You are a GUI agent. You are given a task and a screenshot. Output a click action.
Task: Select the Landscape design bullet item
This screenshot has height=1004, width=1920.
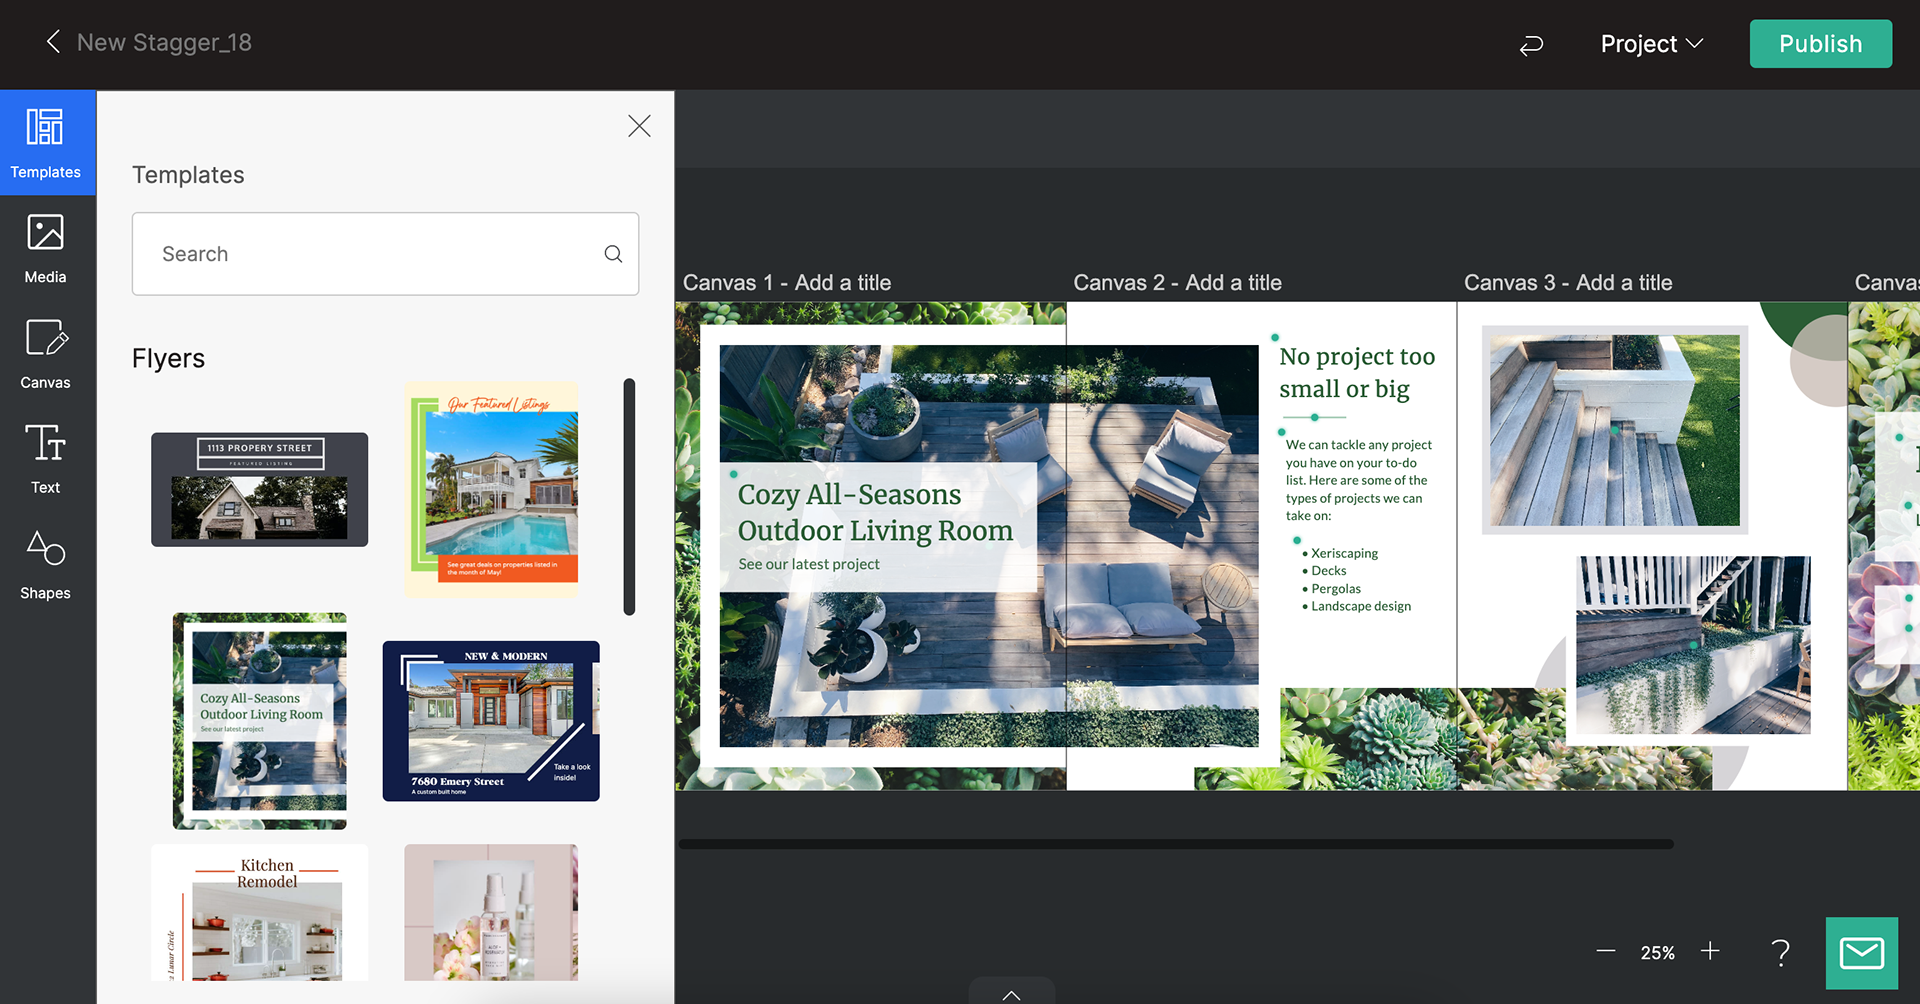click(1357, 606)
